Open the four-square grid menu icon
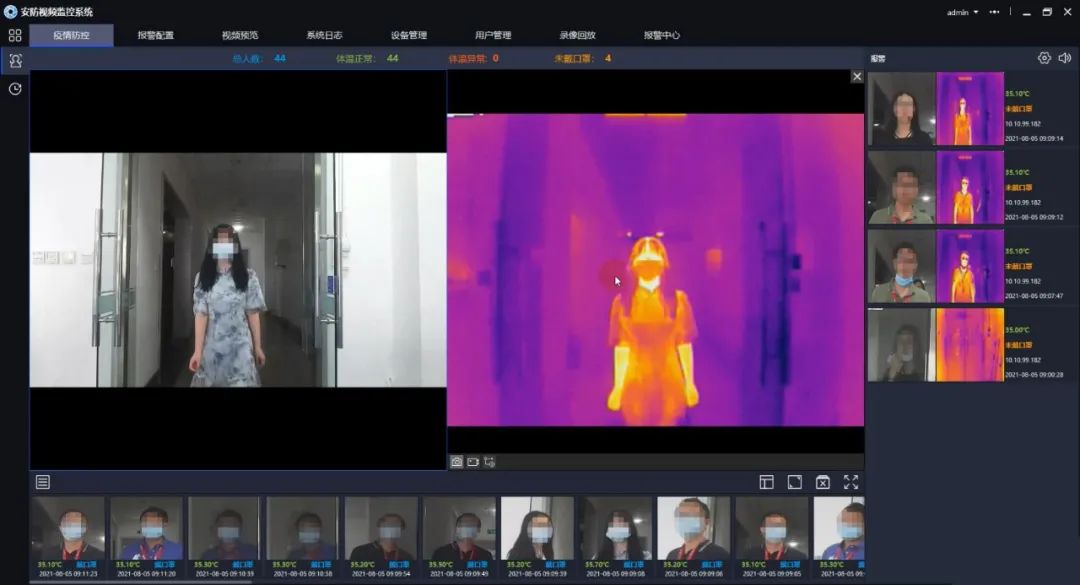 [14, 35]
